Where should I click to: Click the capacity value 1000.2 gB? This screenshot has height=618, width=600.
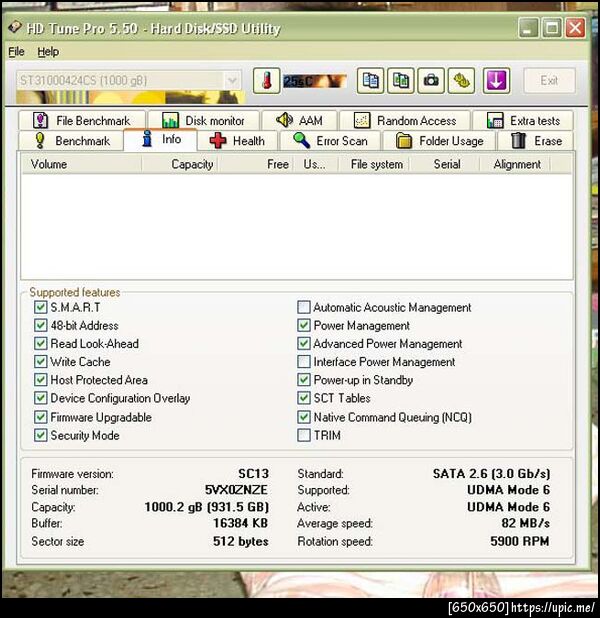click(207, 506)
